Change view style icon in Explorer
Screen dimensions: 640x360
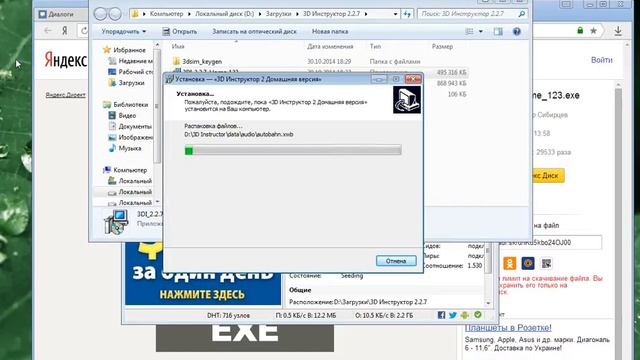[469, 31]
